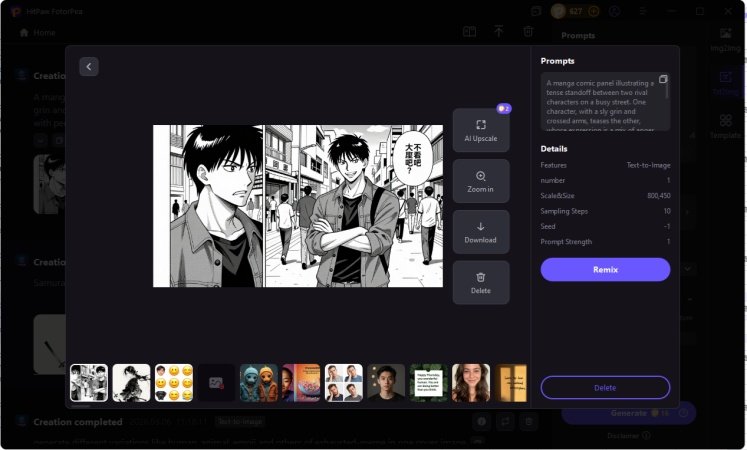Select the manga street standoff thumbnail

(x=89, y=383)
